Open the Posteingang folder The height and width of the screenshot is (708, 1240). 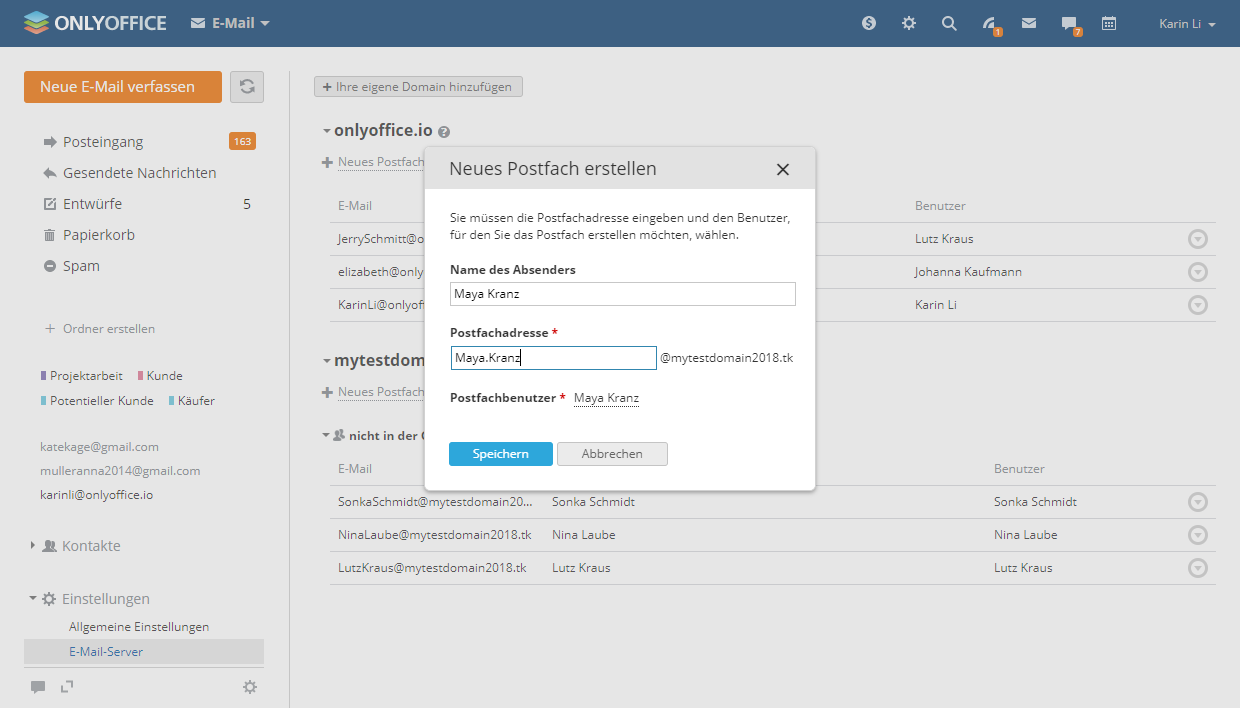click(x=103, y=142)
